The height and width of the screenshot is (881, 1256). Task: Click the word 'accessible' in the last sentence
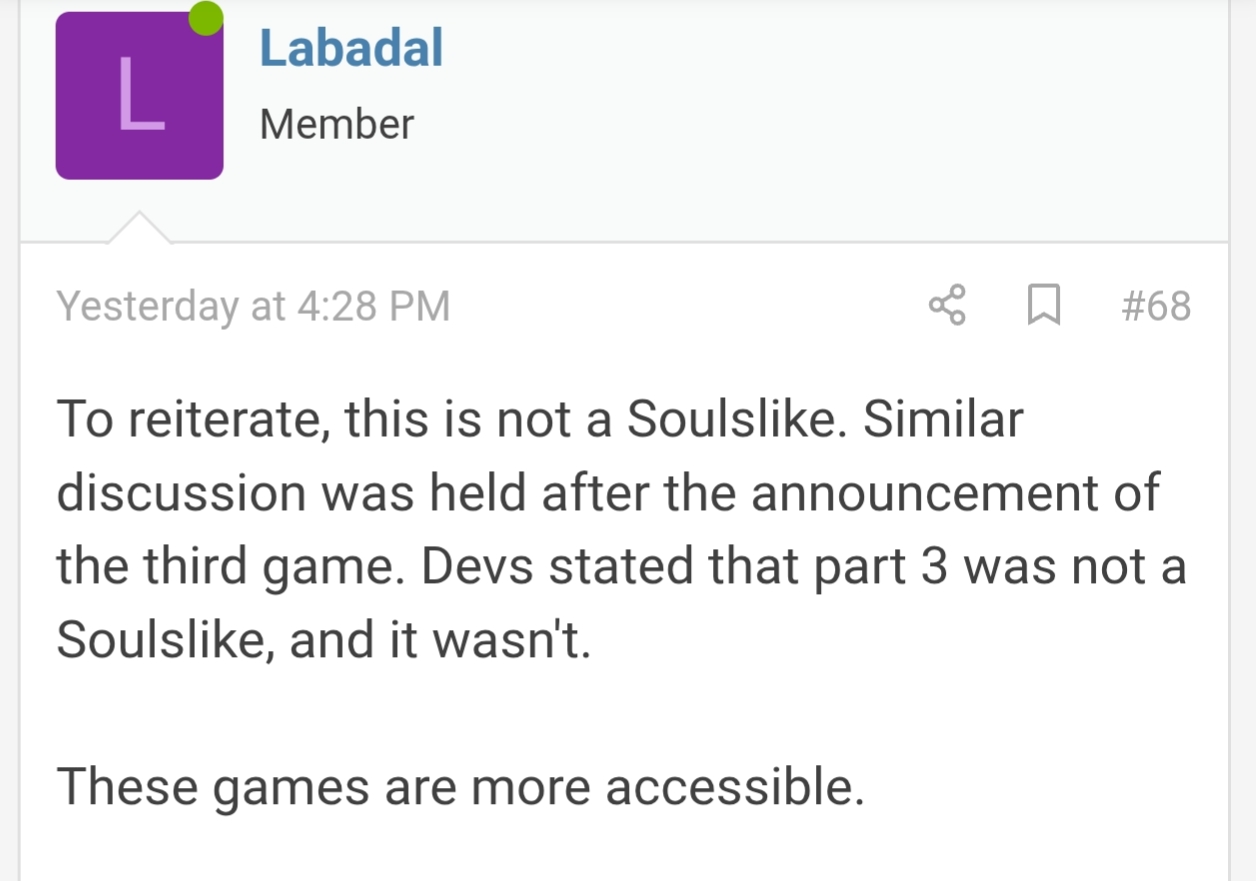click(734, 786)
